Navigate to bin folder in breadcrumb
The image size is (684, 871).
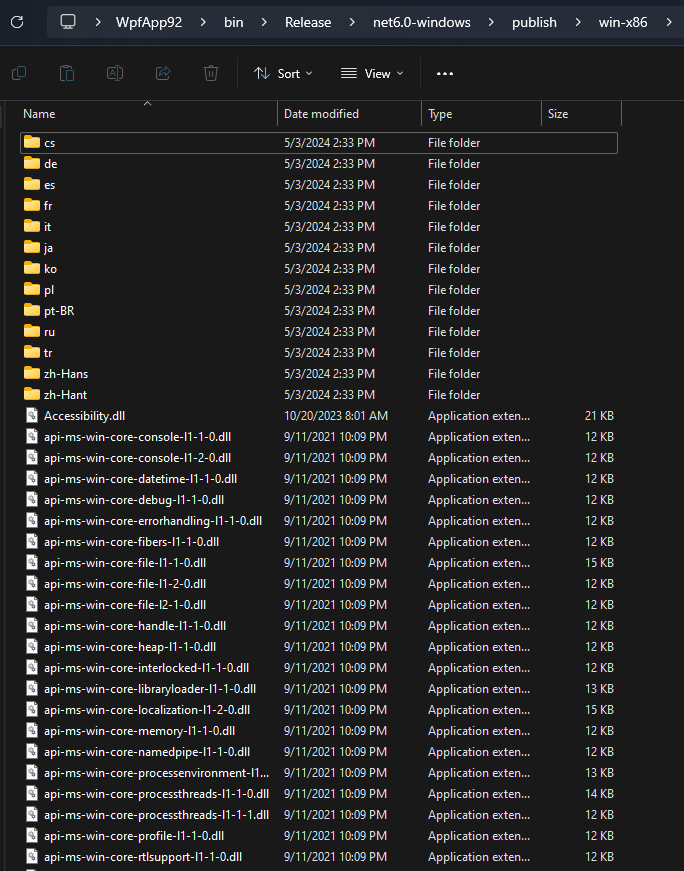[233, 22]
